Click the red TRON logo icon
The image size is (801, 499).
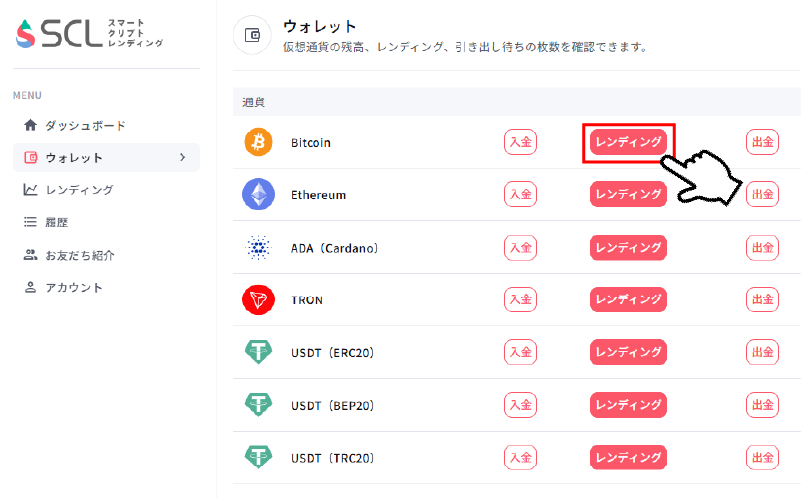point(258,300)
